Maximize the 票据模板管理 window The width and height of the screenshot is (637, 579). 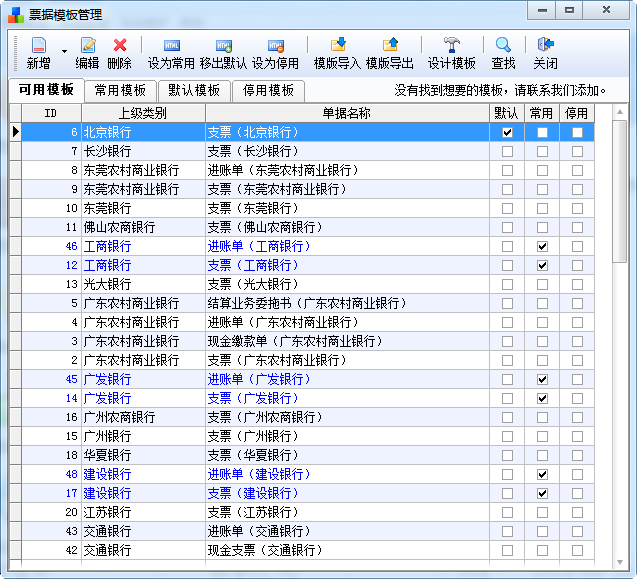coord(570,10)
